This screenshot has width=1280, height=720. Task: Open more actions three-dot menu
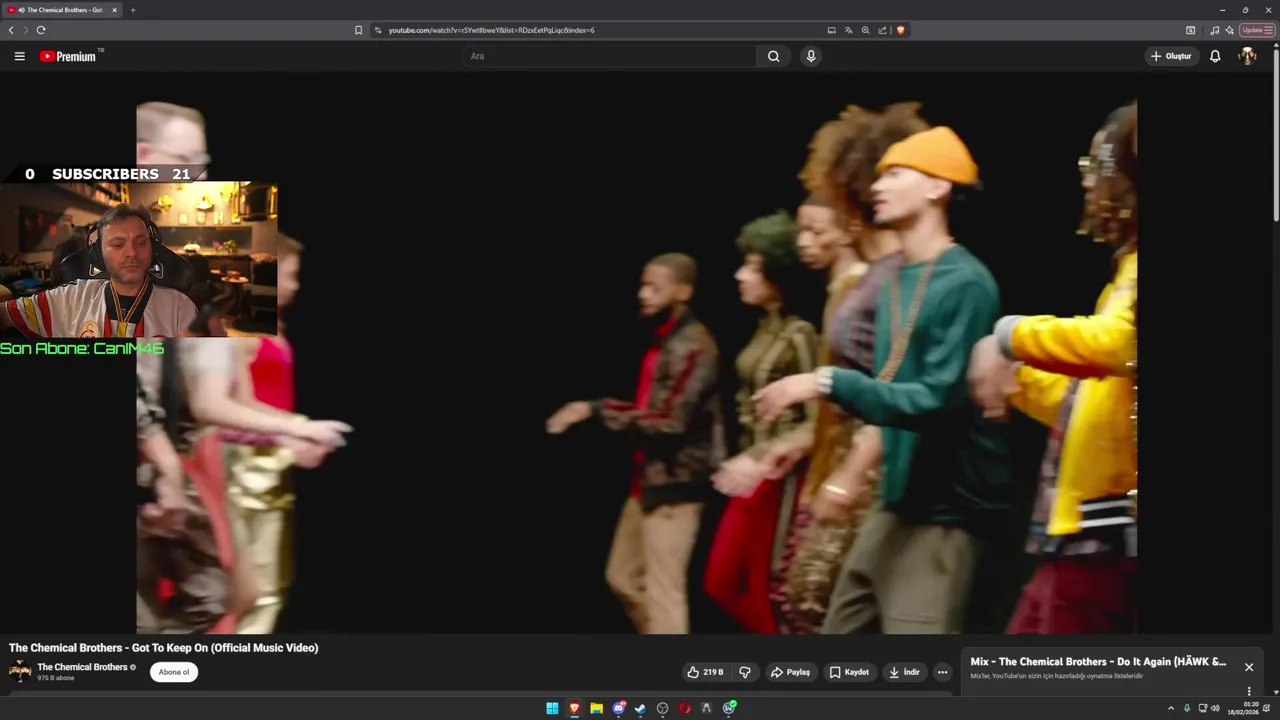942,672
